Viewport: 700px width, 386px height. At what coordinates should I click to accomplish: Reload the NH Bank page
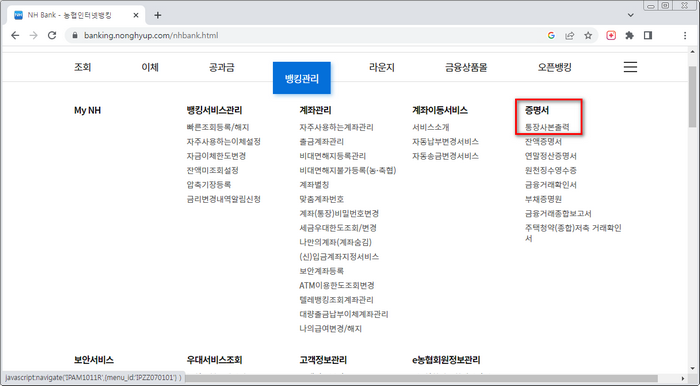52,36
